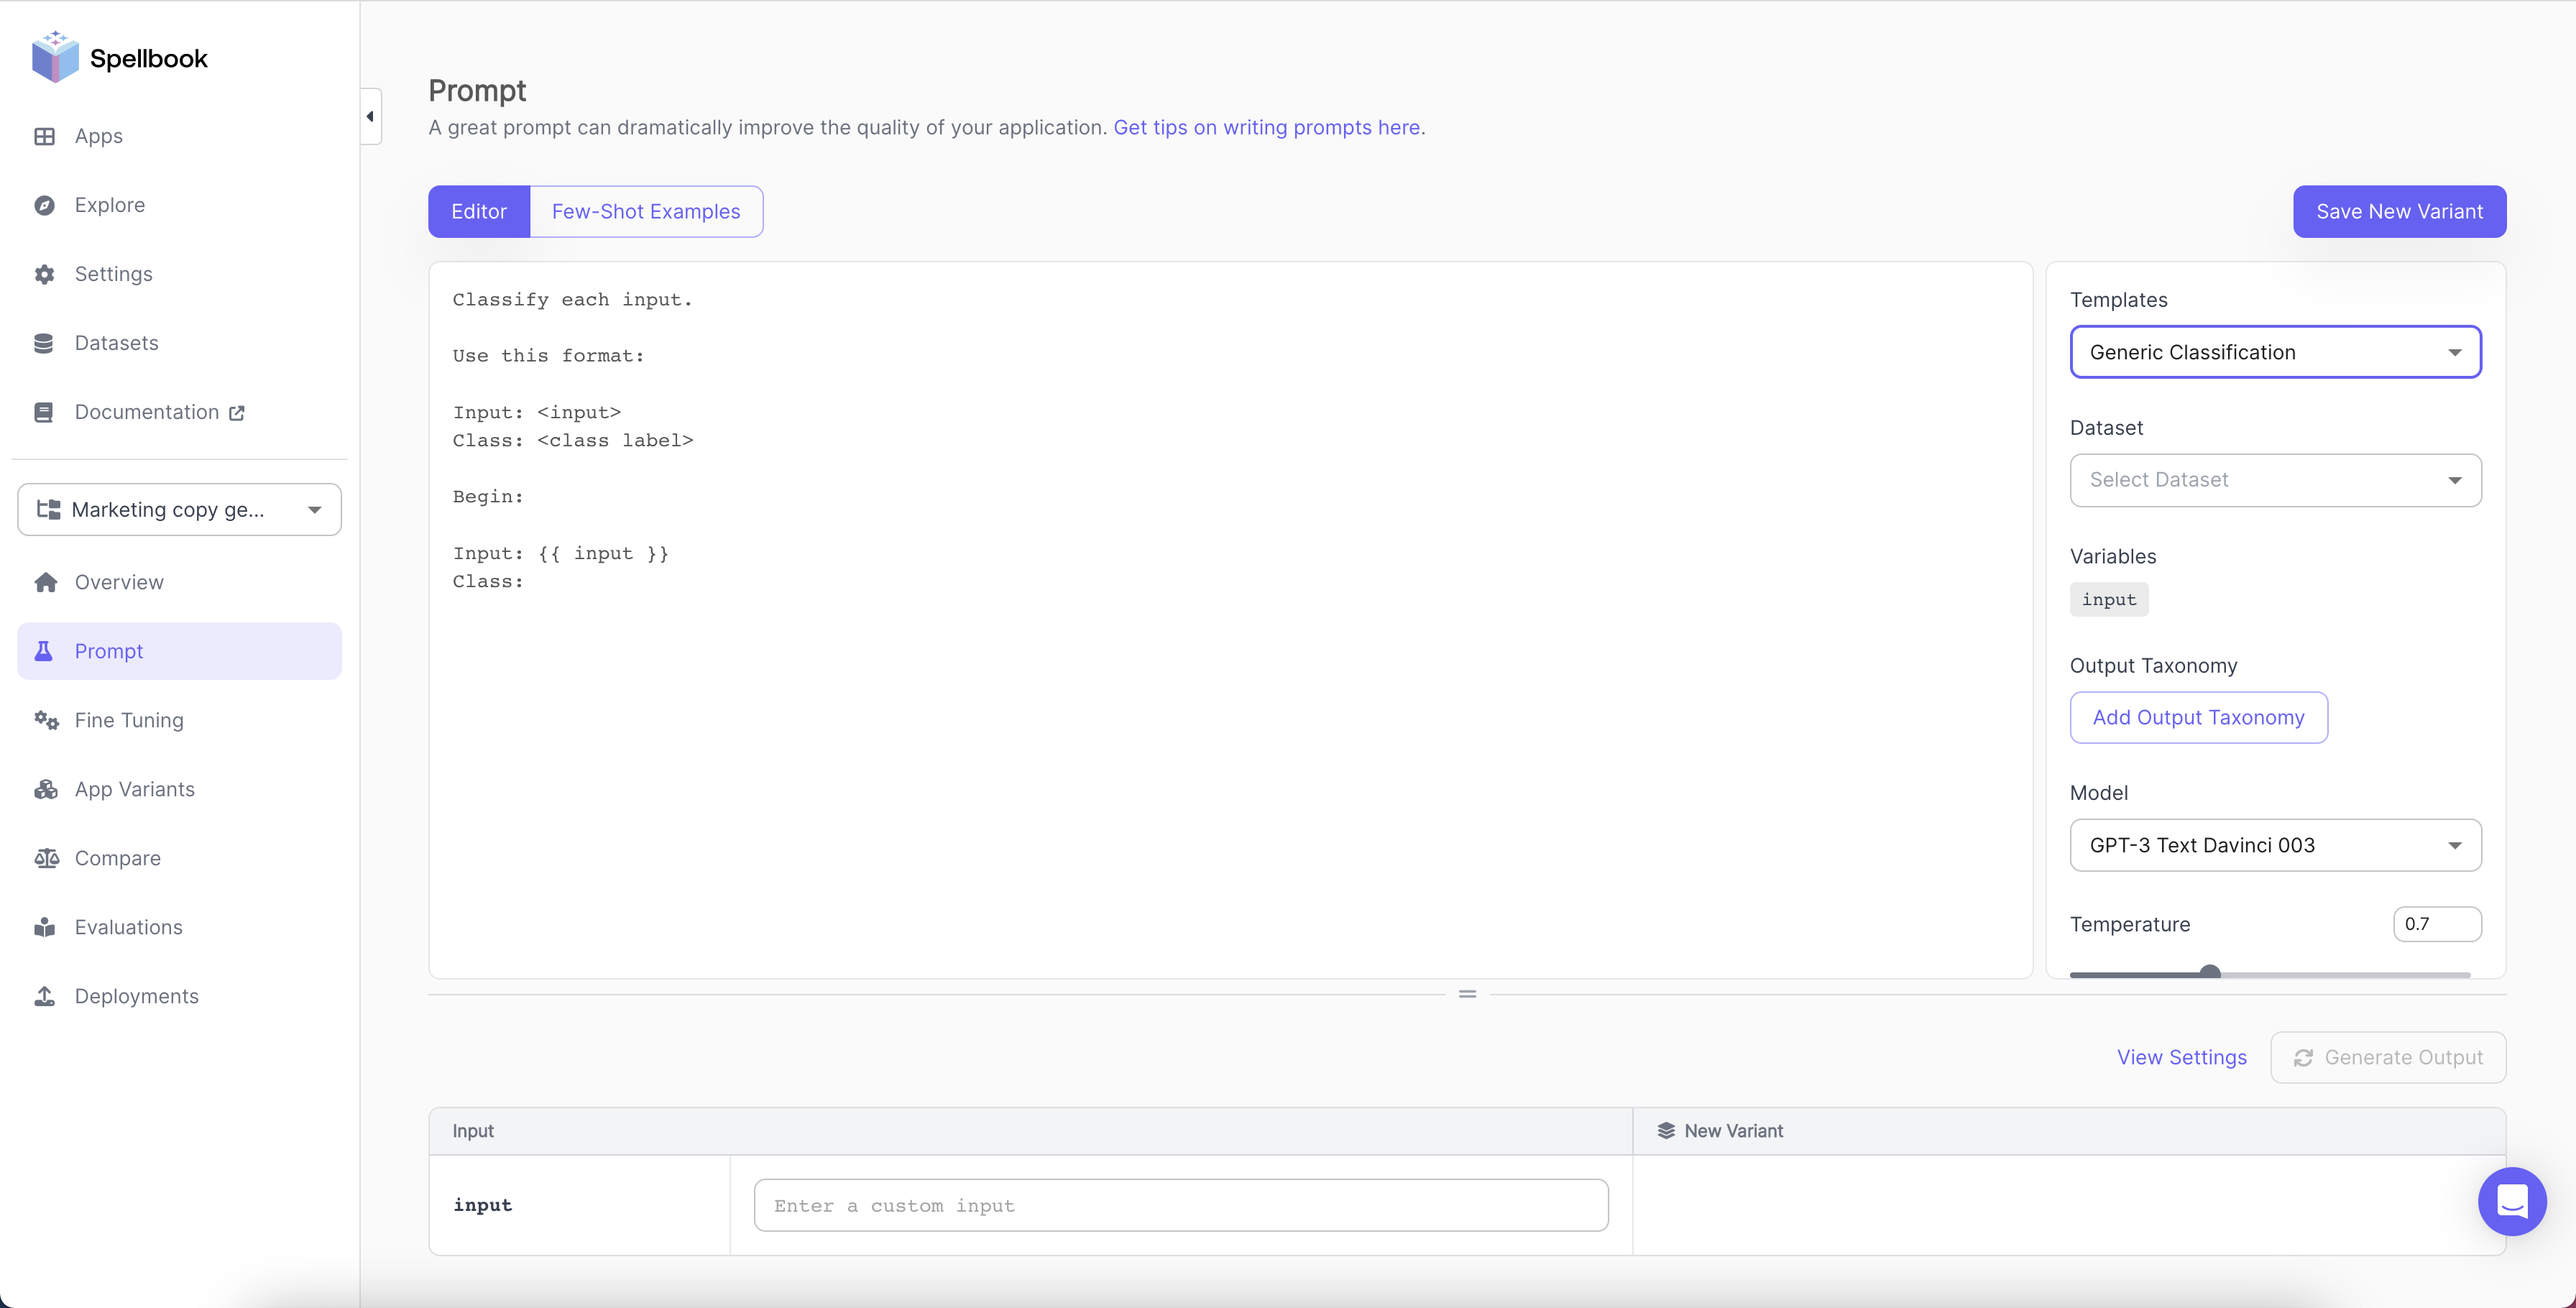Open the GPT-3 Text Davinci 003 model dropdown

2275,845
